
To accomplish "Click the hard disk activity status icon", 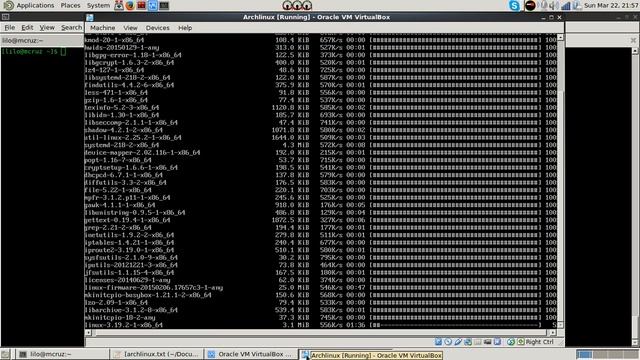I will point(438,342).
